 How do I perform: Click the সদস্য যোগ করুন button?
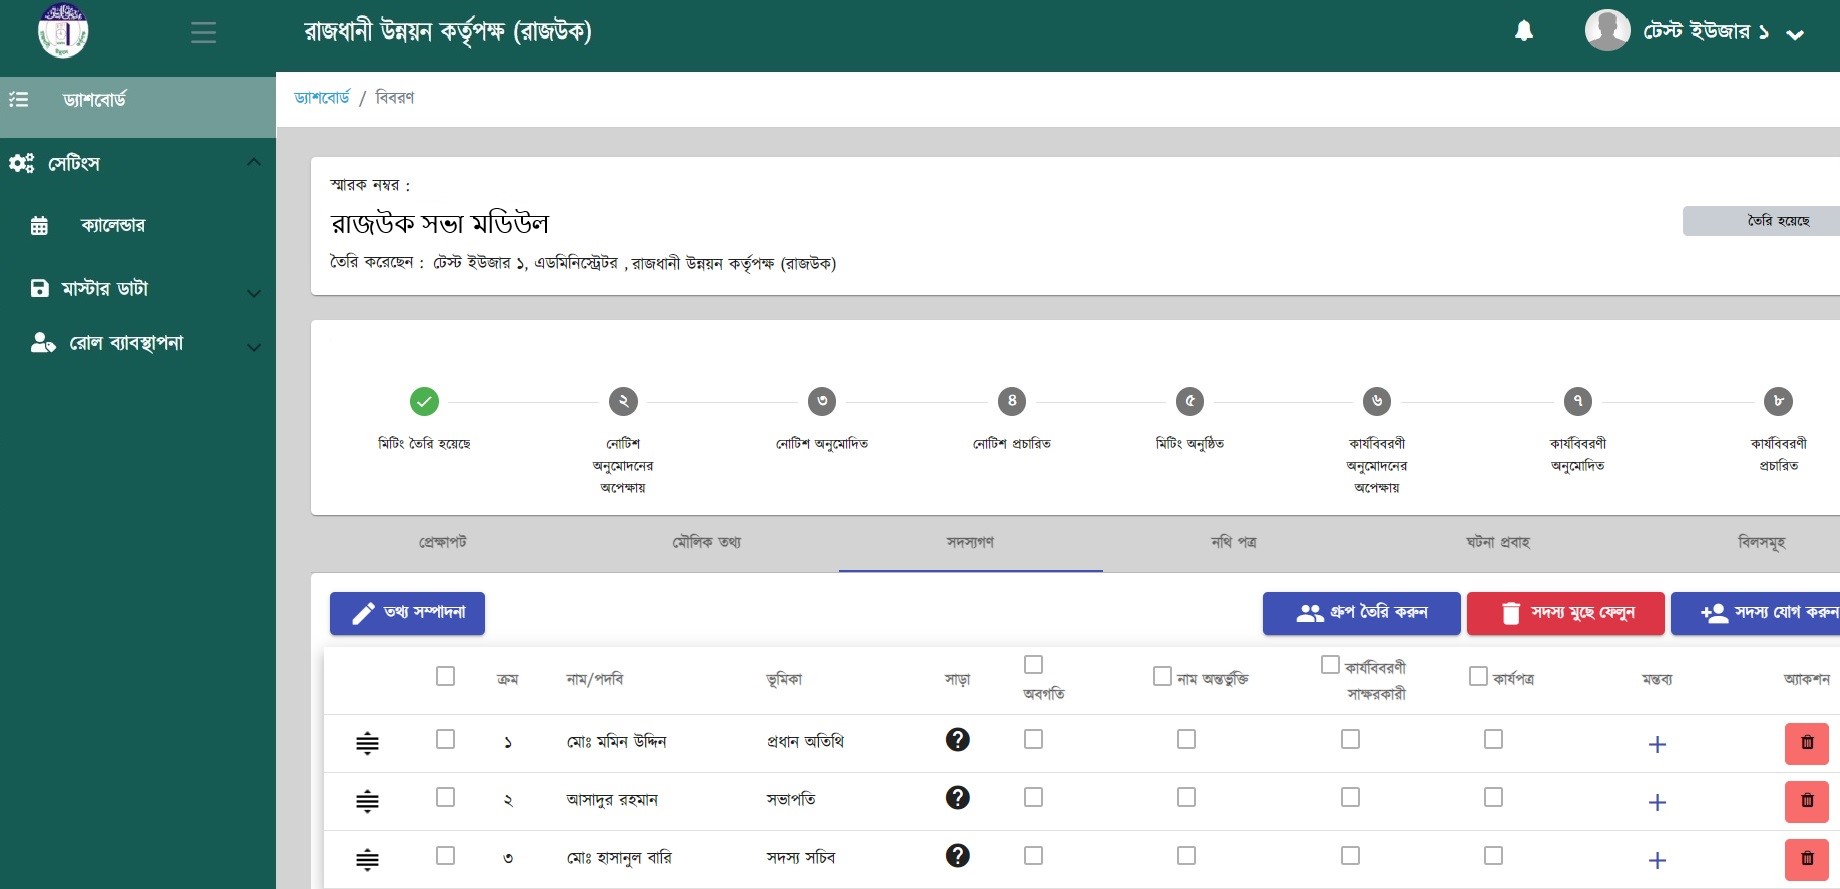point(1756,613)
